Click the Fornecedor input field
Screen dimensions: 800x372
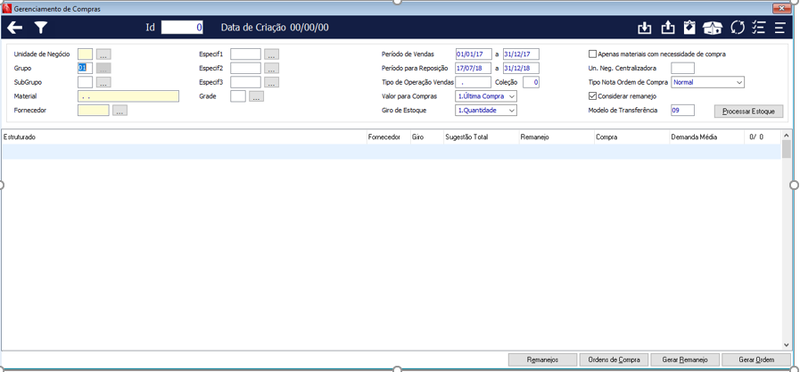coord(93,110)
